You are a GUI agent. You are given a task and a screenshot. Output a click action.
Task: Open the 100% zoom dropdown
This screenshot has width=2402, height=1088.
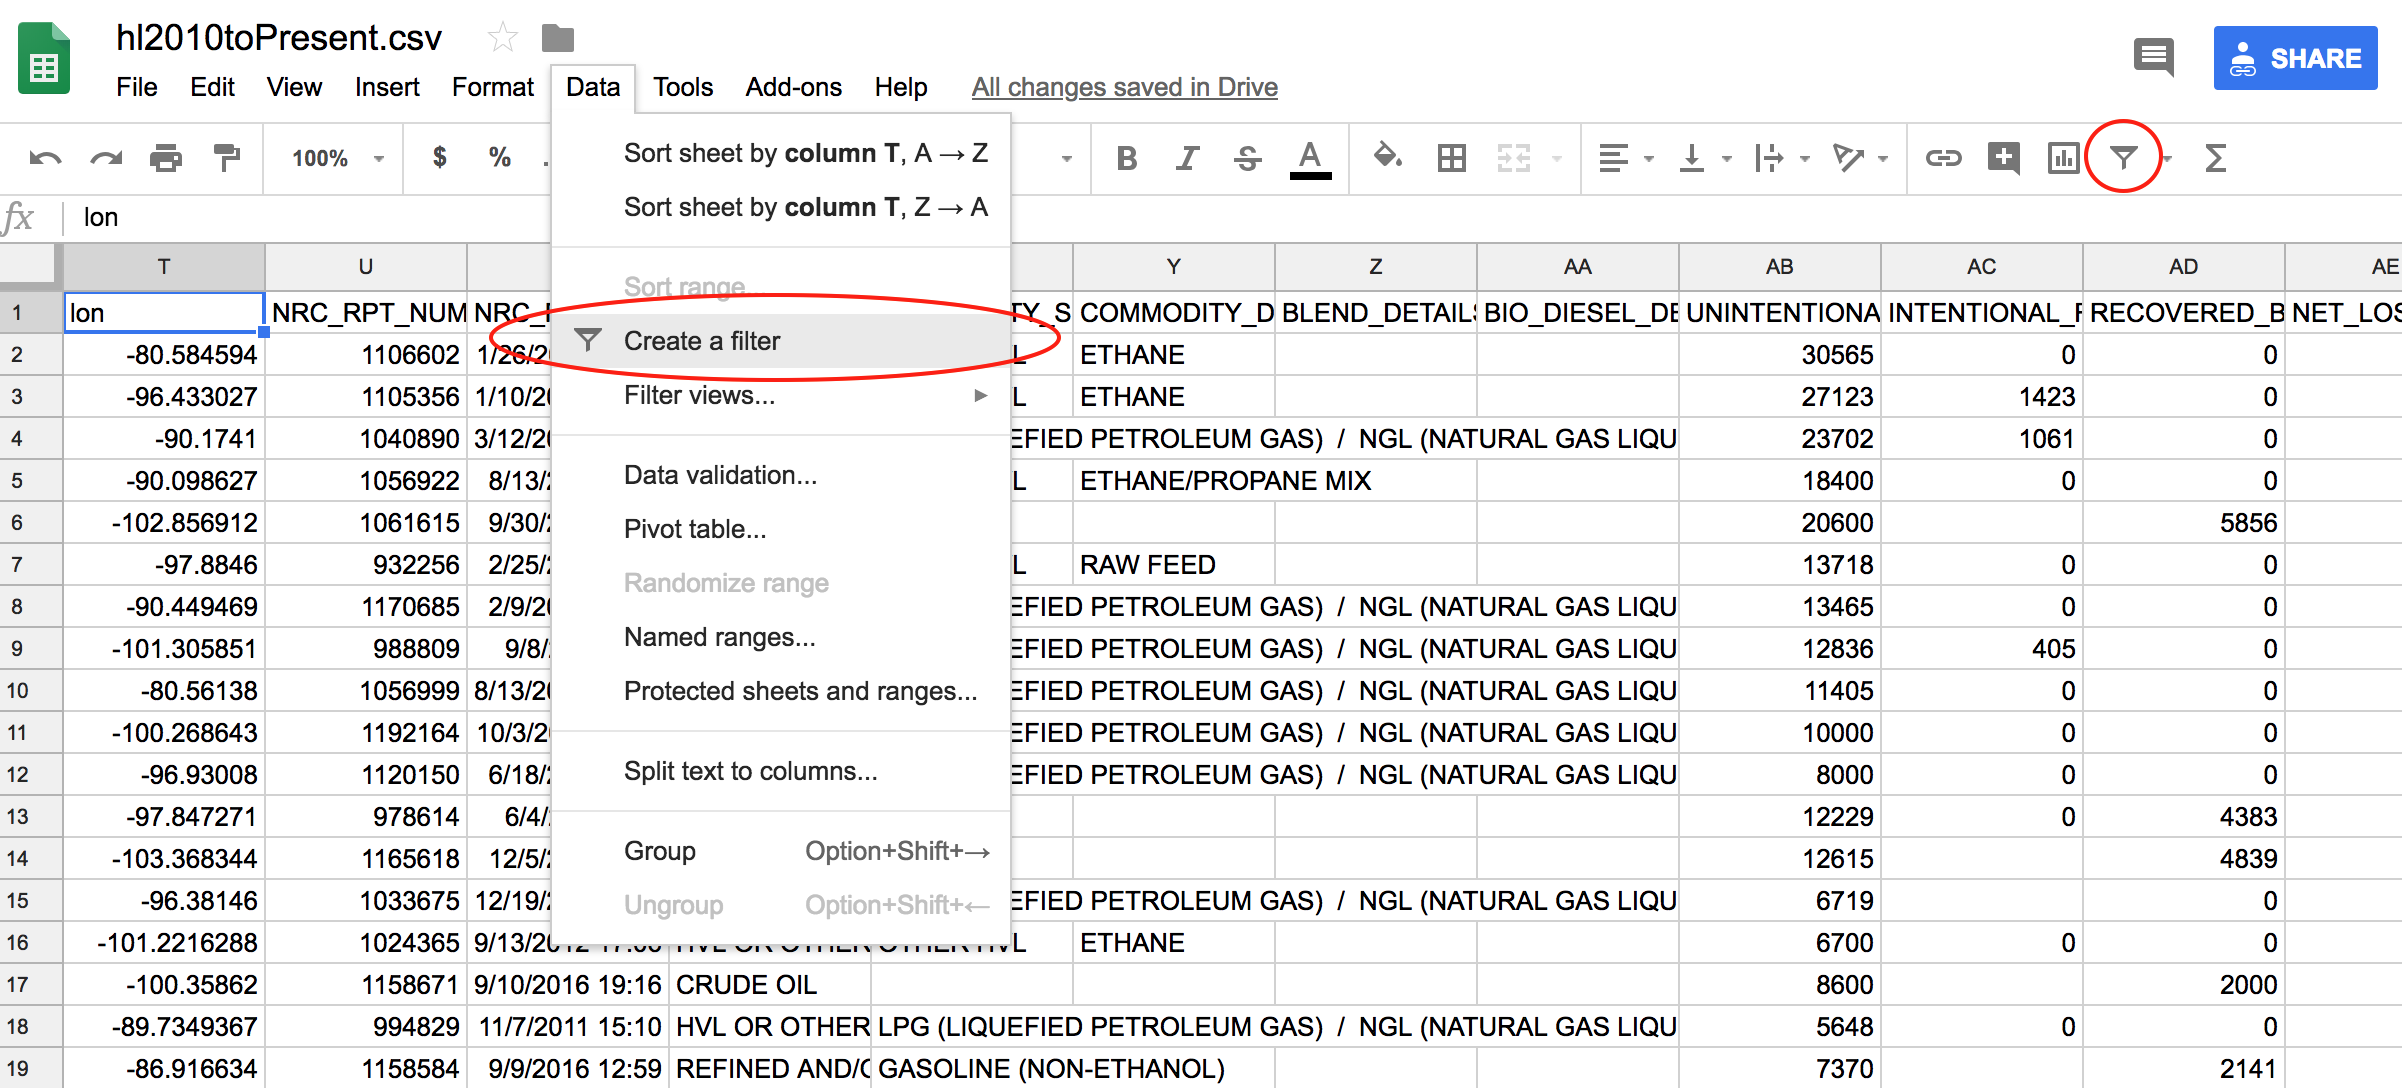pos(337,158)
